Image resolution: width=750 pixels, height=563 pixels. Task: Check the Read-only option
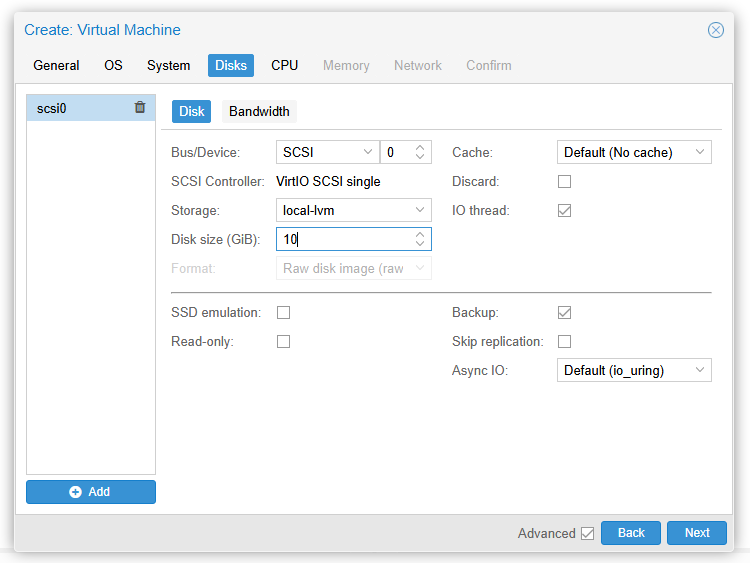pos(283,342)
